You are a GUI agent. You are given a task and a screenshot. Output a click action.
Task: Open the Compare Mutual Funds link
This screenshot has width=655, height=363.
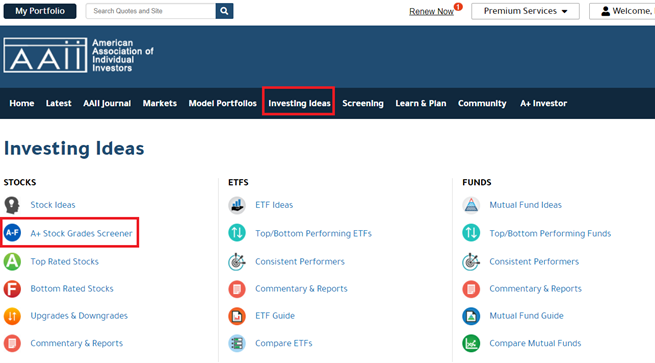pyautogui.click(x=535, y=343)
